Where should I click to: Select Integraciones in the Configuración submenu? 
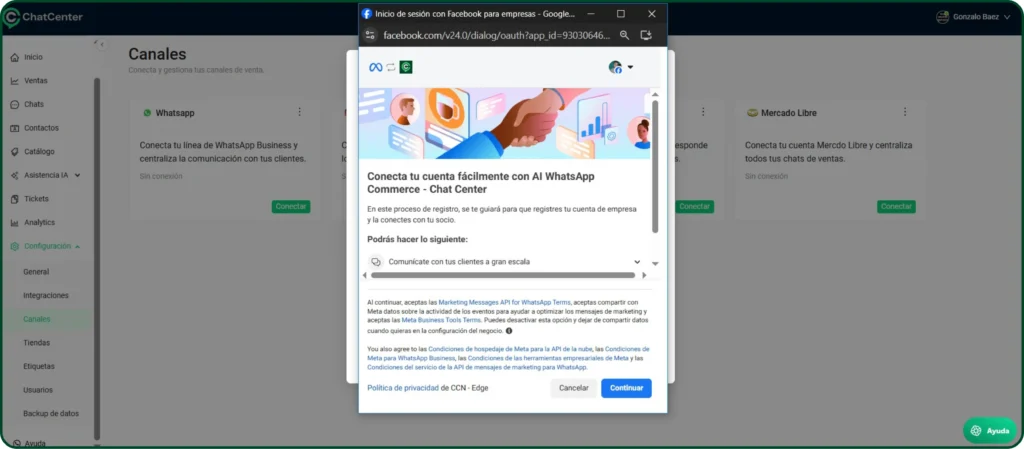(46, 295)
